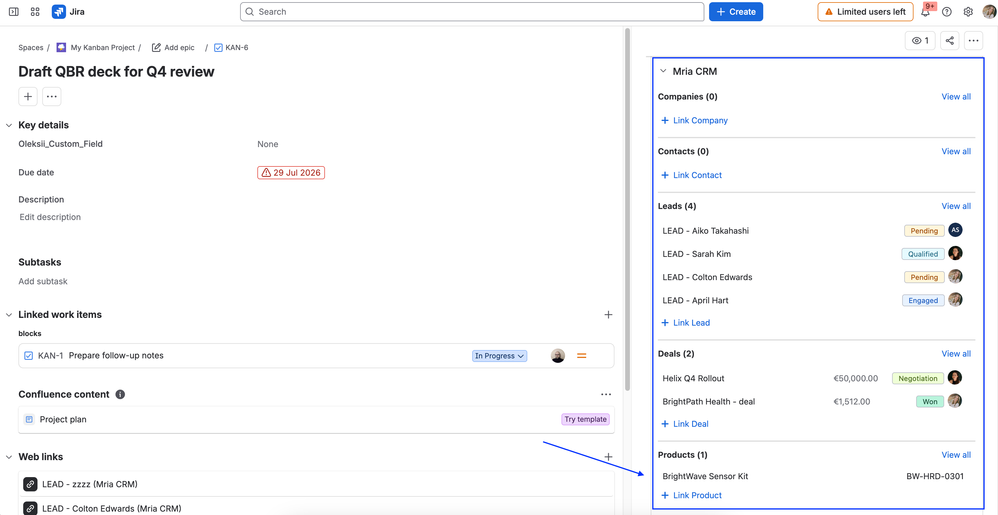
Task: Open LEAD - Aiko Takahashi
Action: pyautogui.click(x=706, y=230)
